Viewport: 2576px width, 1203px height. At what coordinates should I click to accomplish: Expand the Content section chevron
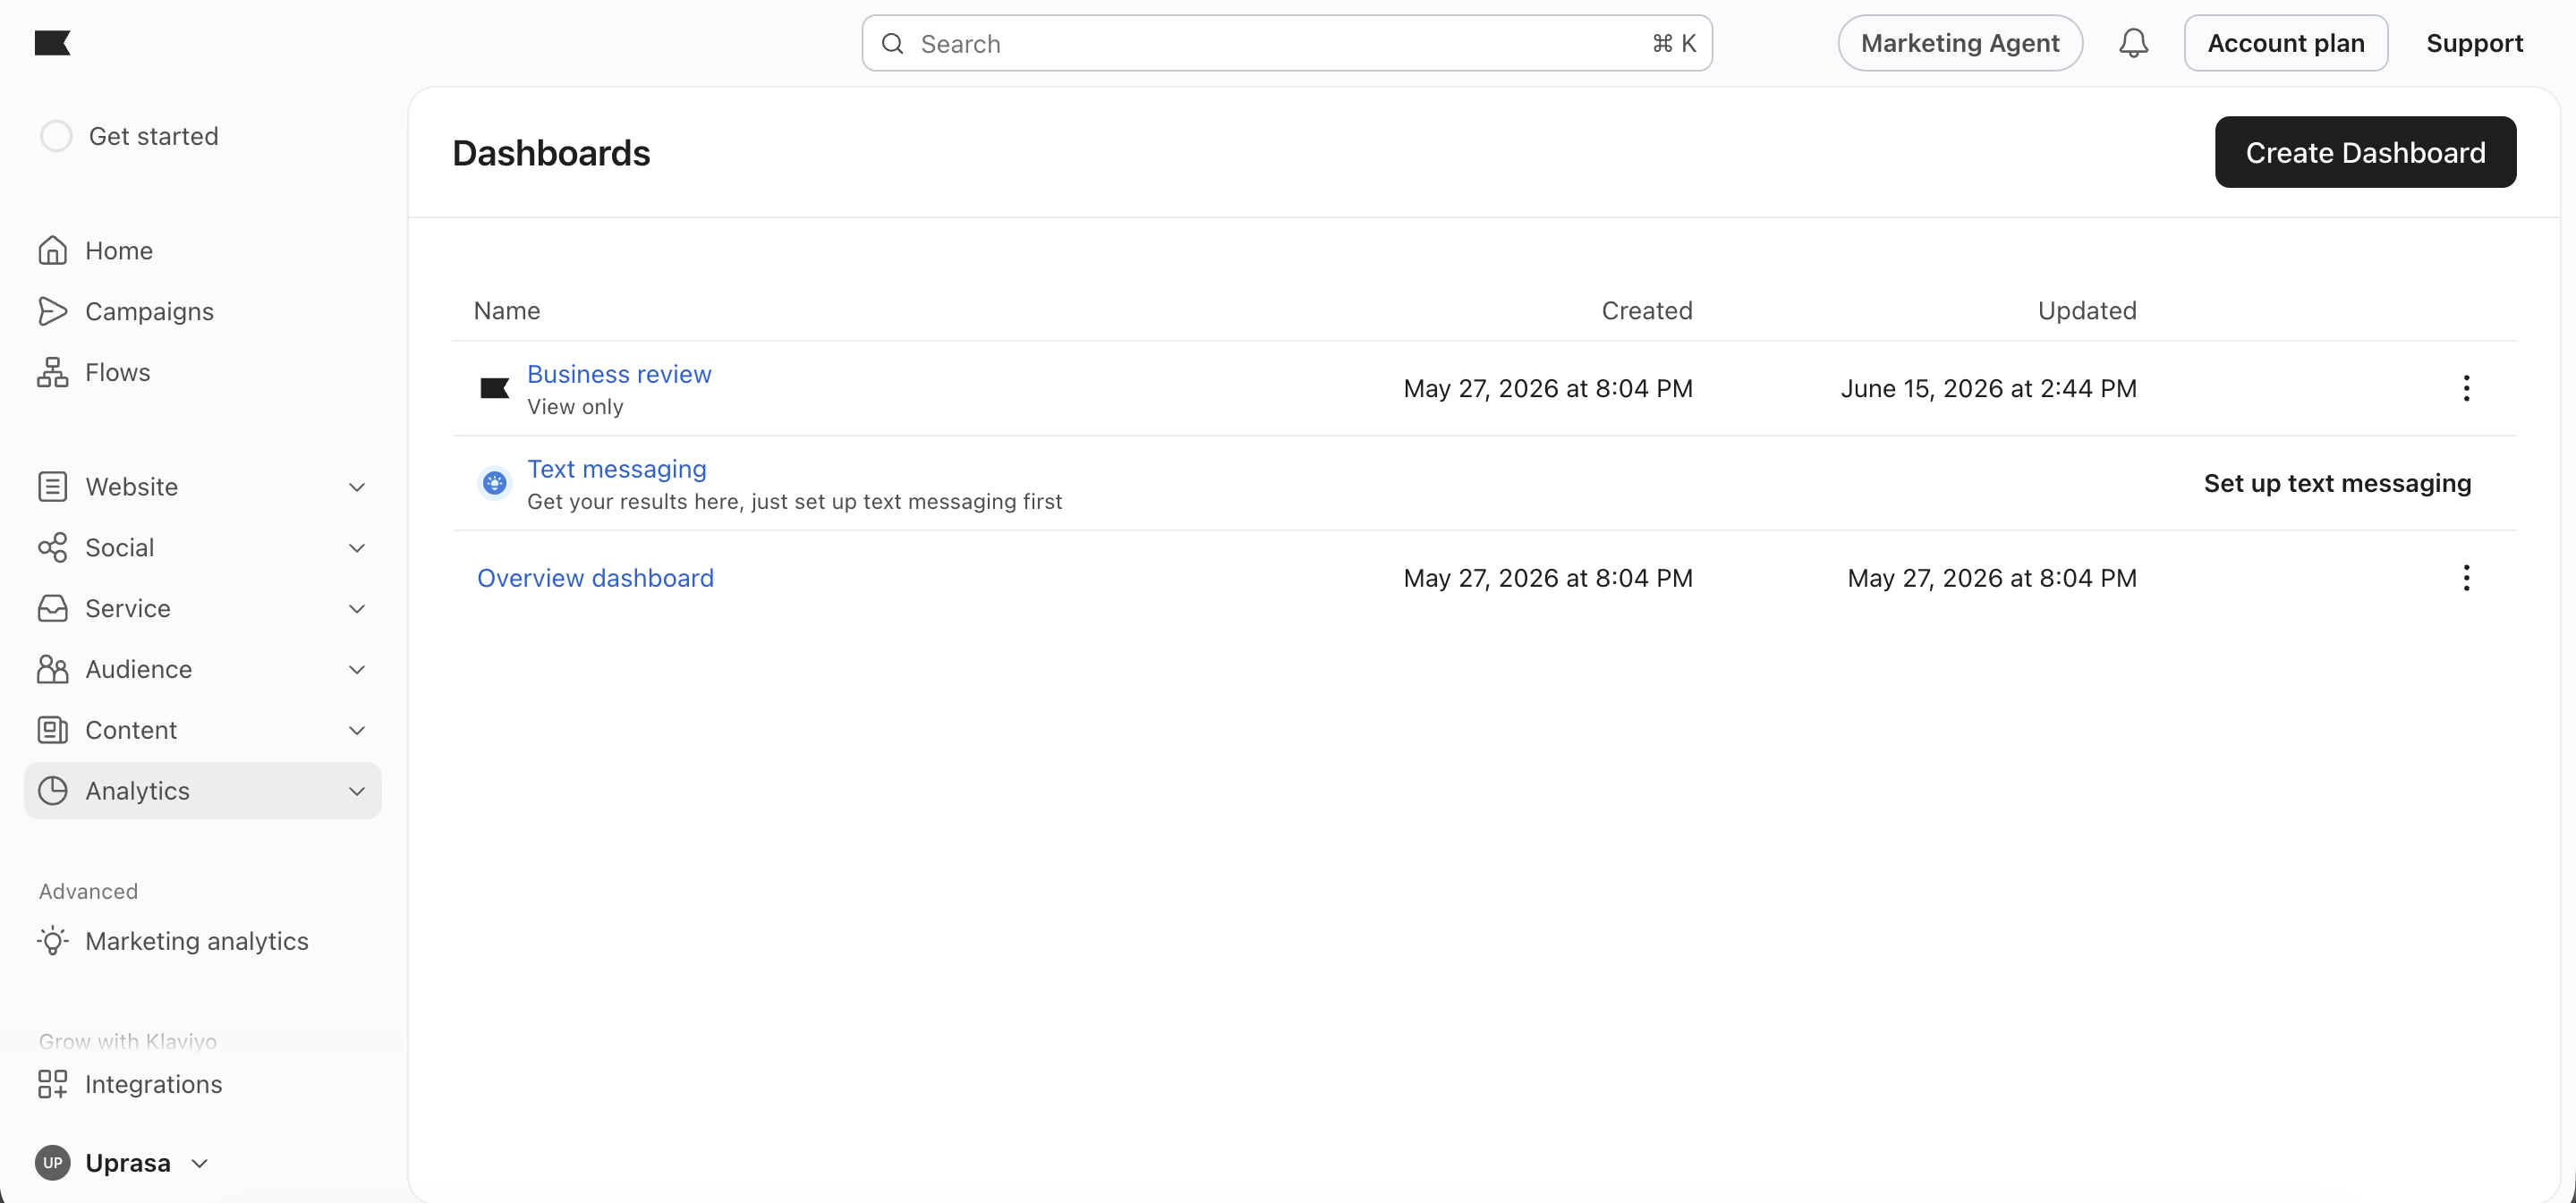point(357,731)
